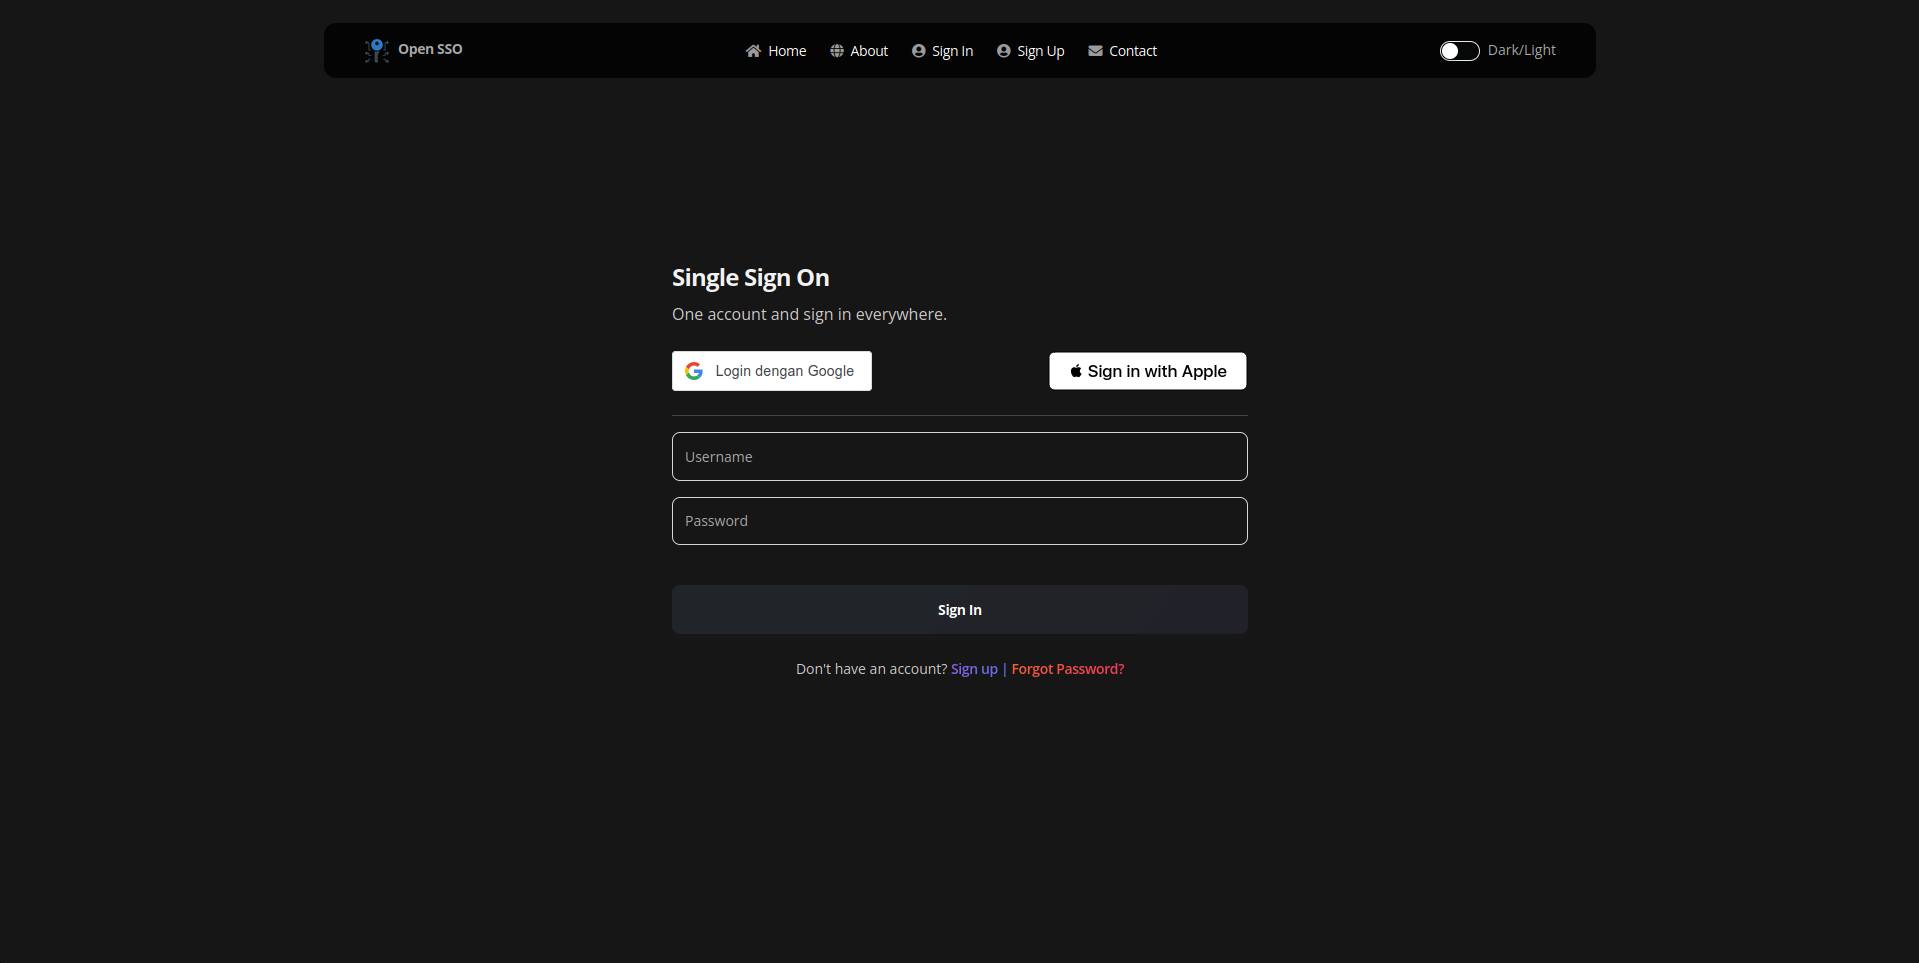Open the About page from the navbar
This screenshot has height=963, width=1919.
click(x=868, y=50)
